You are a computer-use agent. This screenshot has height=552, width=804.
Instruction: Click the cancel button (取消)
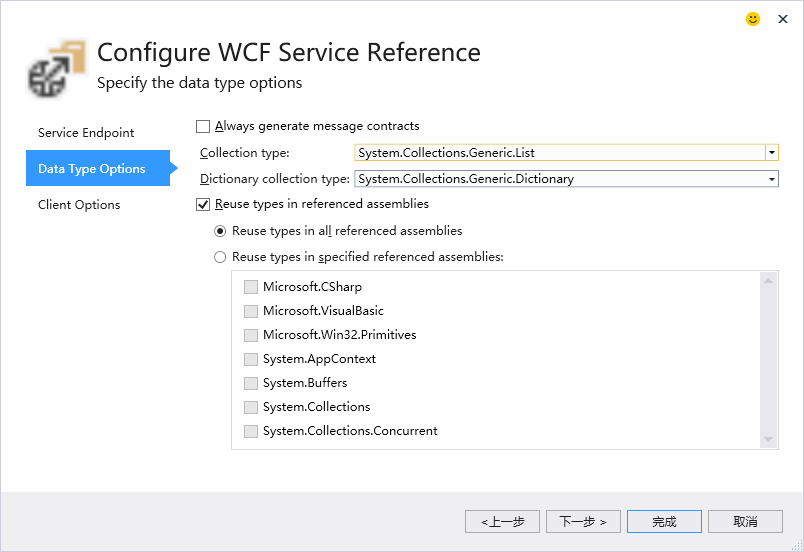(745, 522)
